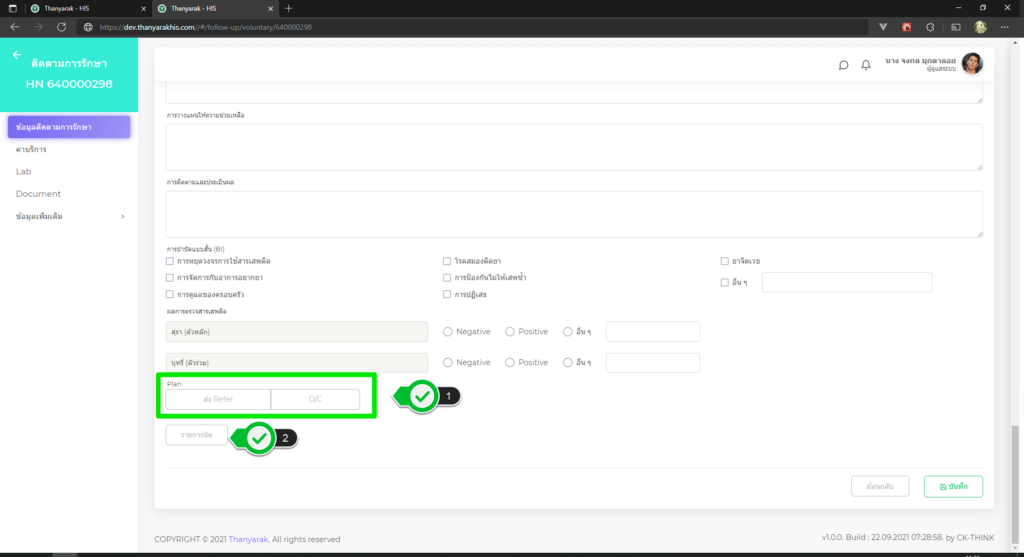Open the chat messages icon
Screen dimensions: 1024x557
click(843, 65)
